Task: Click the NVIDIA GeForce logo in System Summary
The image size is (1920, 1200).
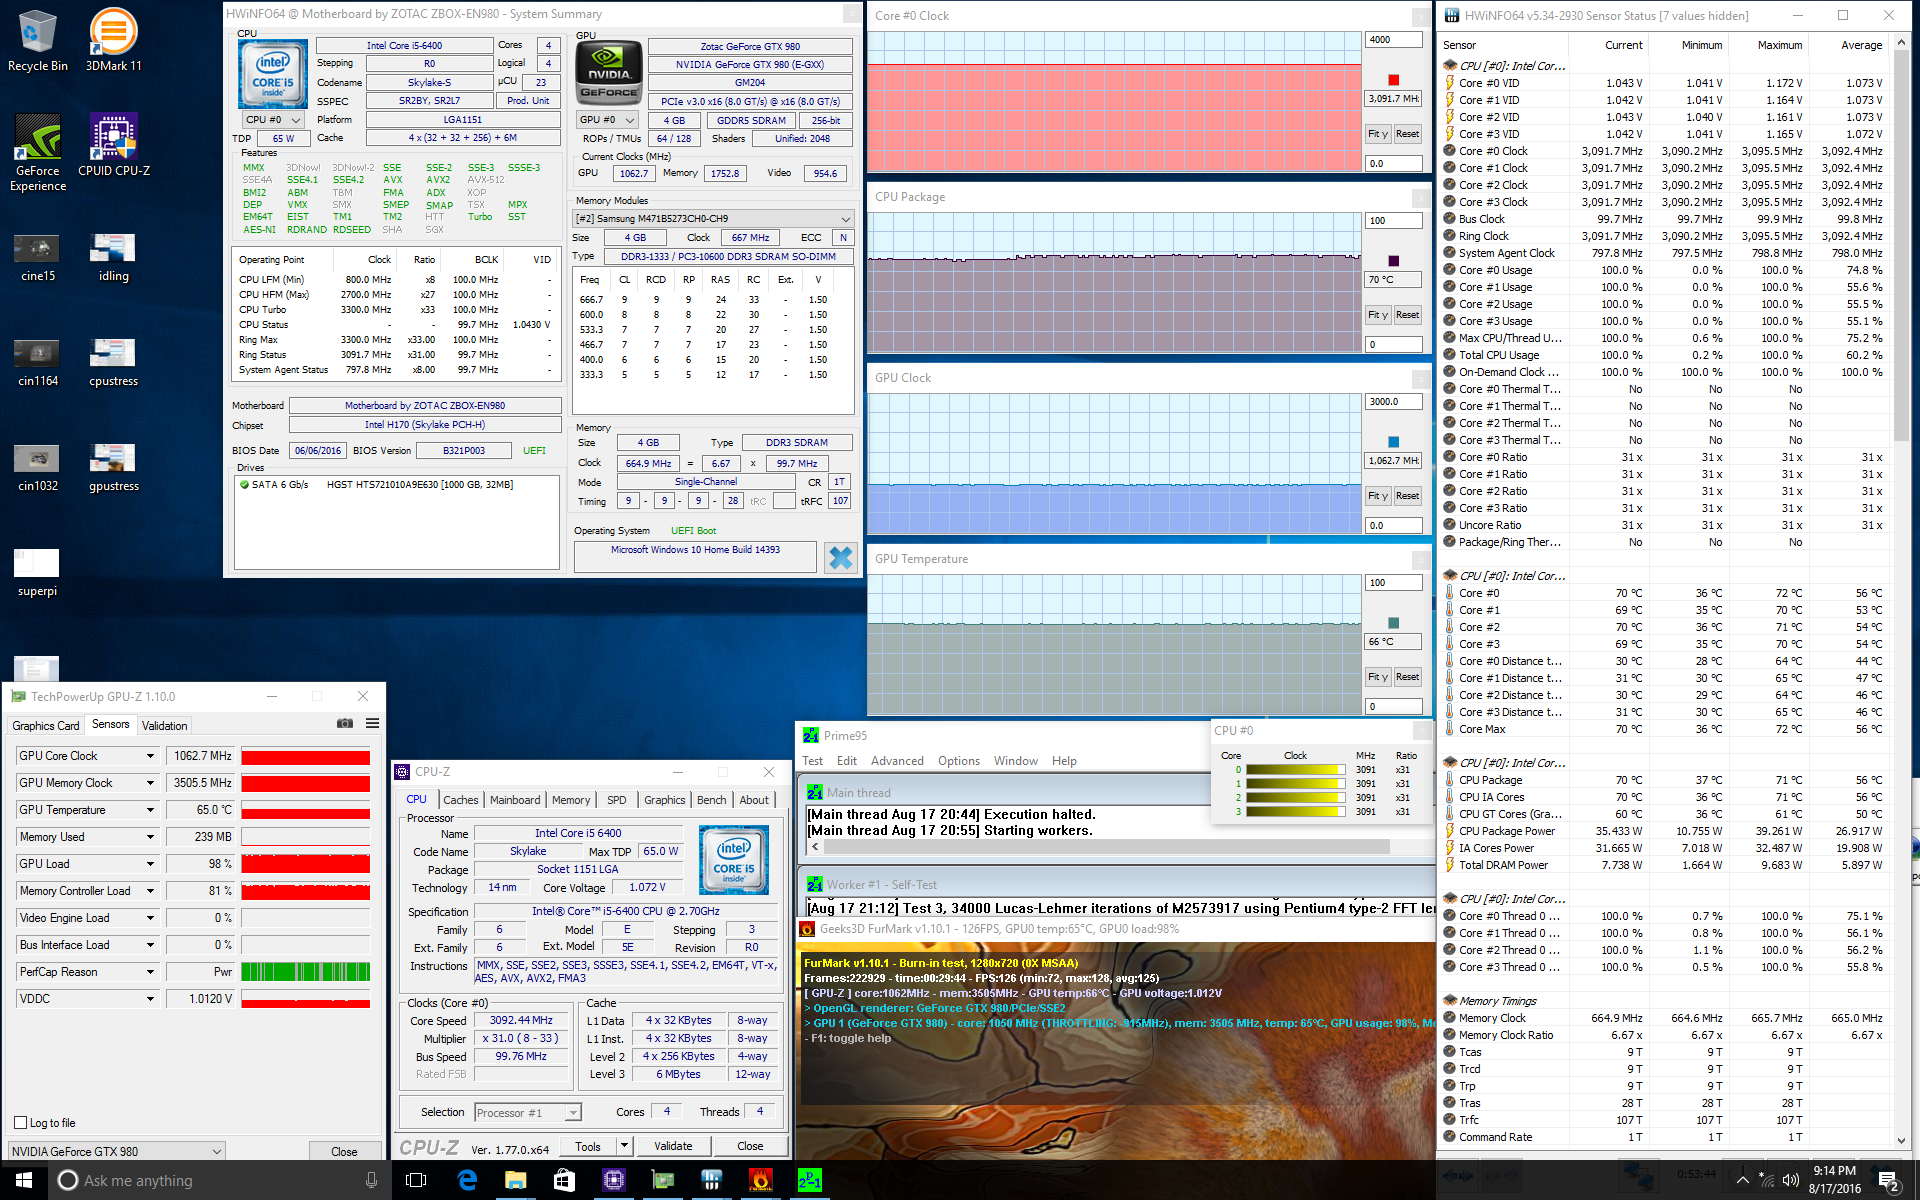Action: 609,73
